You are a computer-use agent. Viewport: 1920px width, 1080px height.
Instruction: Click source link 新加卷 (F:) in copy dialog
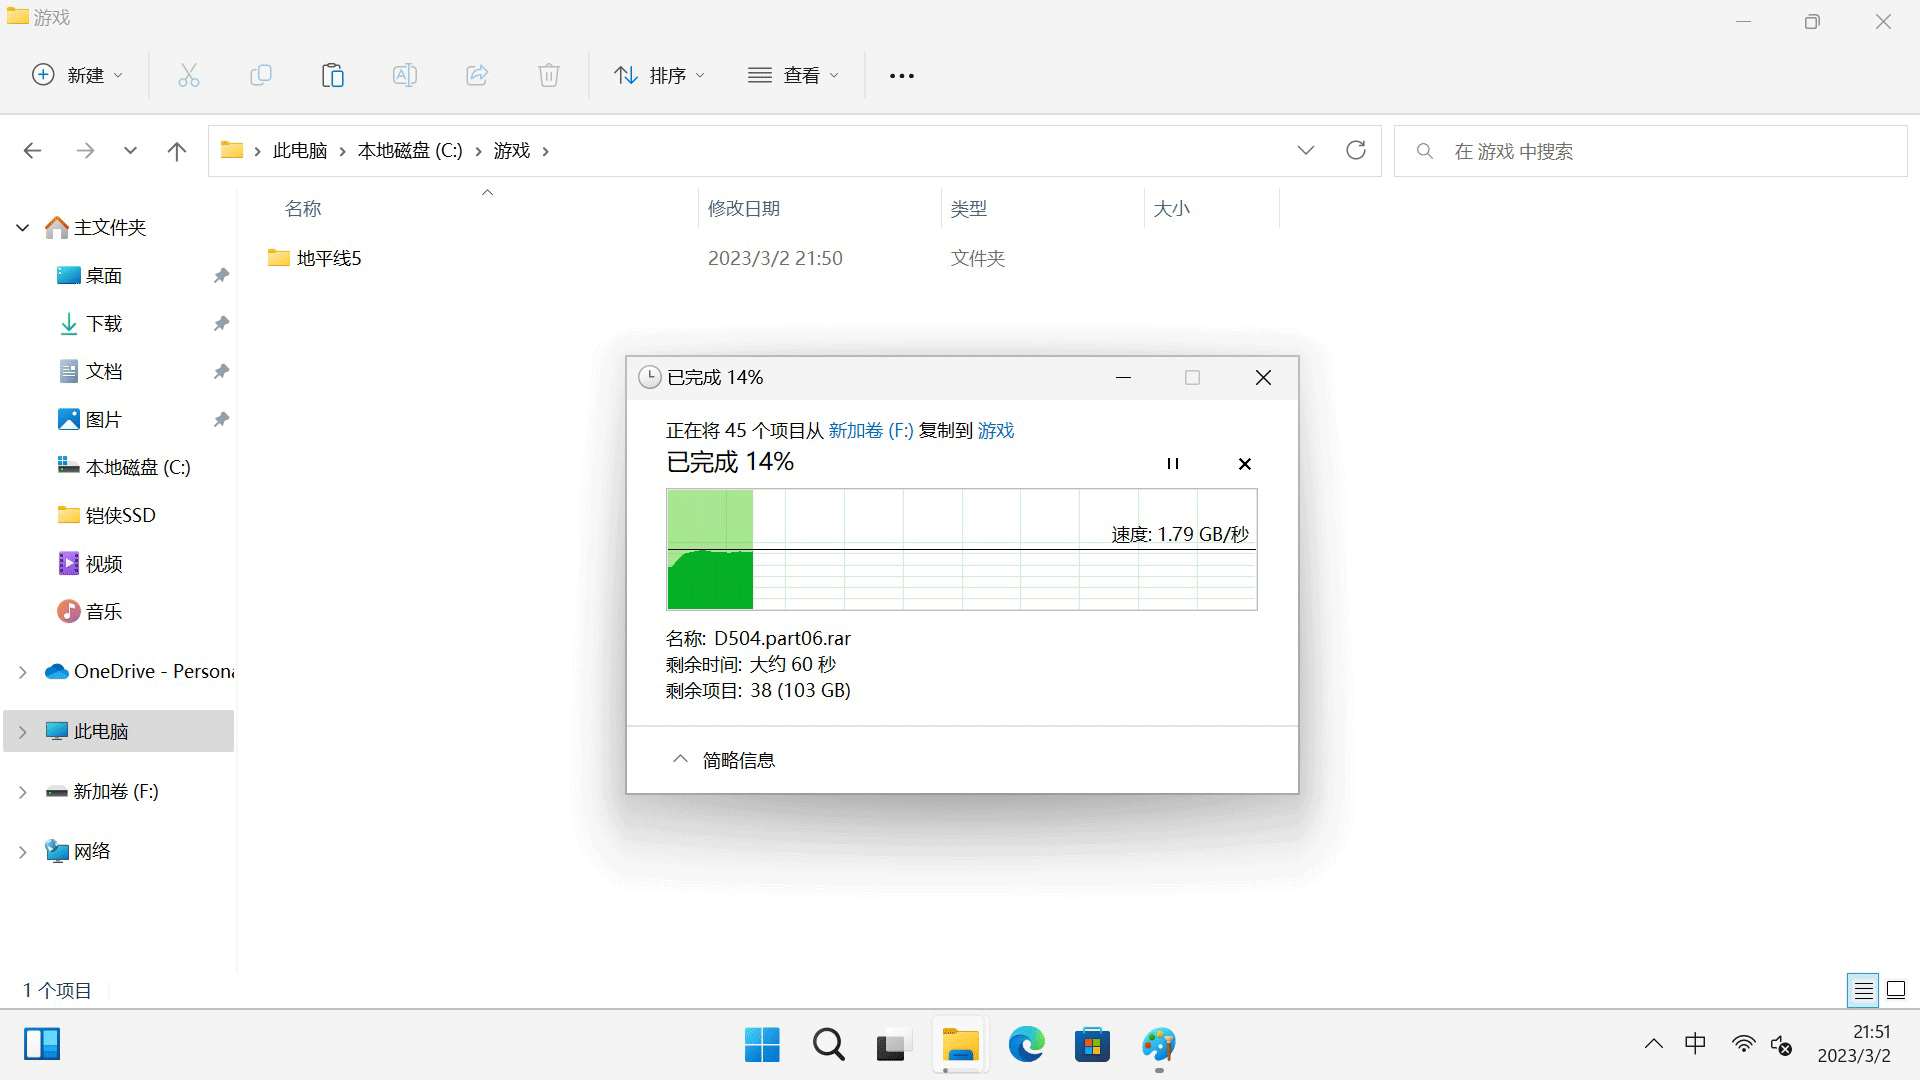[871, 431]
